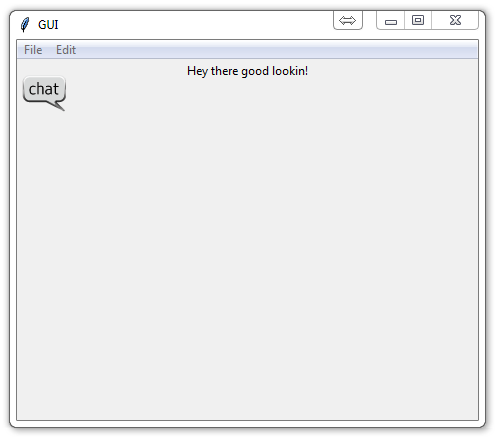The height and width of the screenshot is (440, 500).
Task: Minimize the GUI window
Action: pyautogui.click(x=391, y=21)
